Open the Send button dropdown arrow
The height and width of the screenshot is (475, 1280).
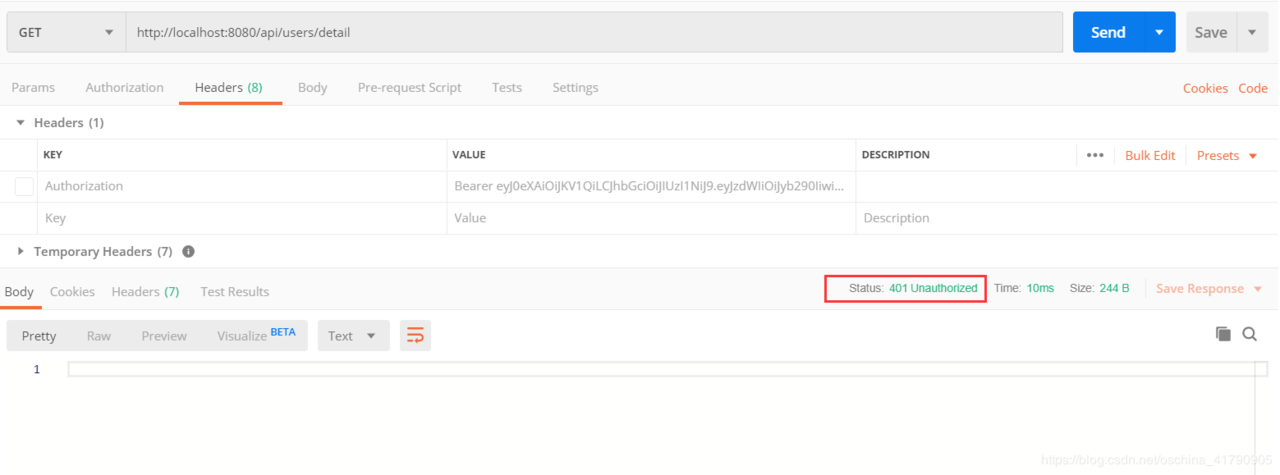pos(1159,32)
